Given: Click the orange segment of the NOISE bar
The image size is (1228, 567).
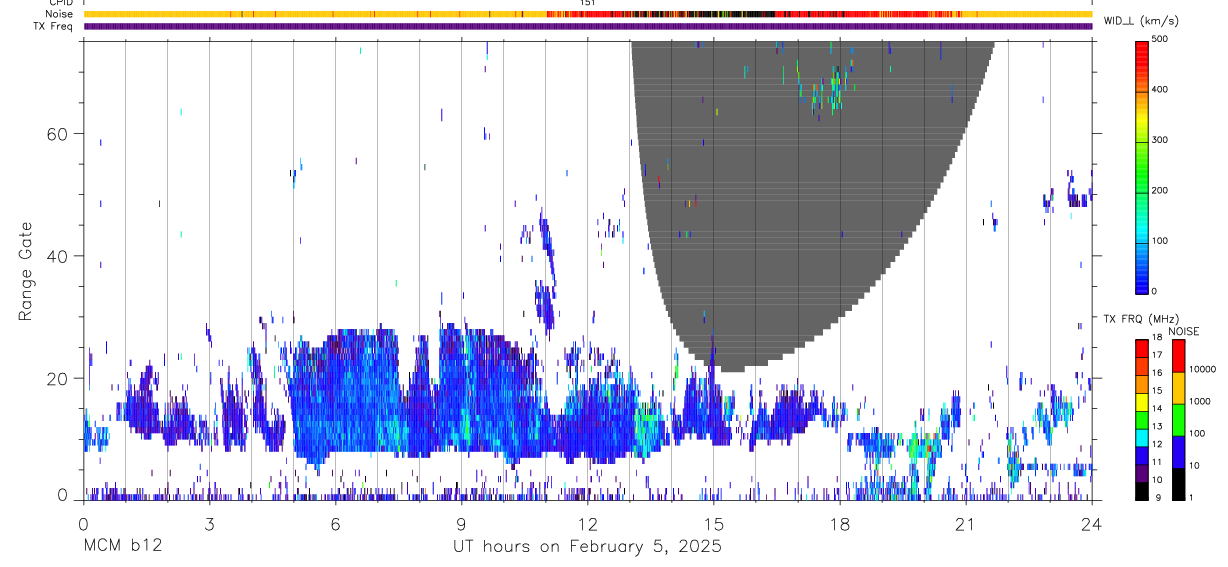Looking at the screenshot, I should click(x=1178, y=387).
